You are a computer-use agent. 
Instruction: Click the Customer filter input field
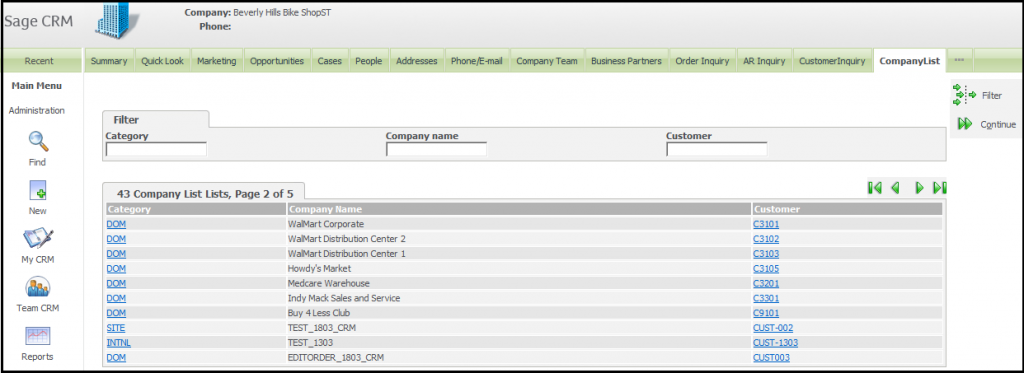(716, 150)
